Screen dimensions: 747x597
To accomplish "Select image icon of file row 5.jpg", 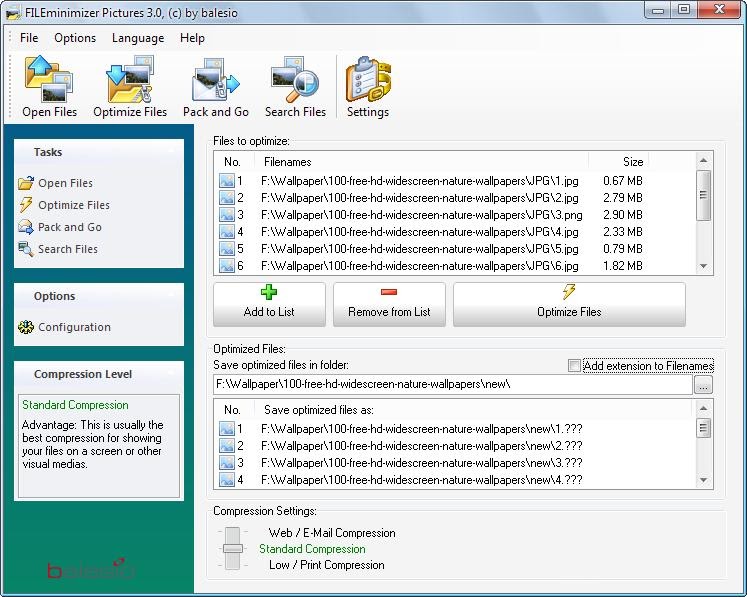I will [227, 249].
